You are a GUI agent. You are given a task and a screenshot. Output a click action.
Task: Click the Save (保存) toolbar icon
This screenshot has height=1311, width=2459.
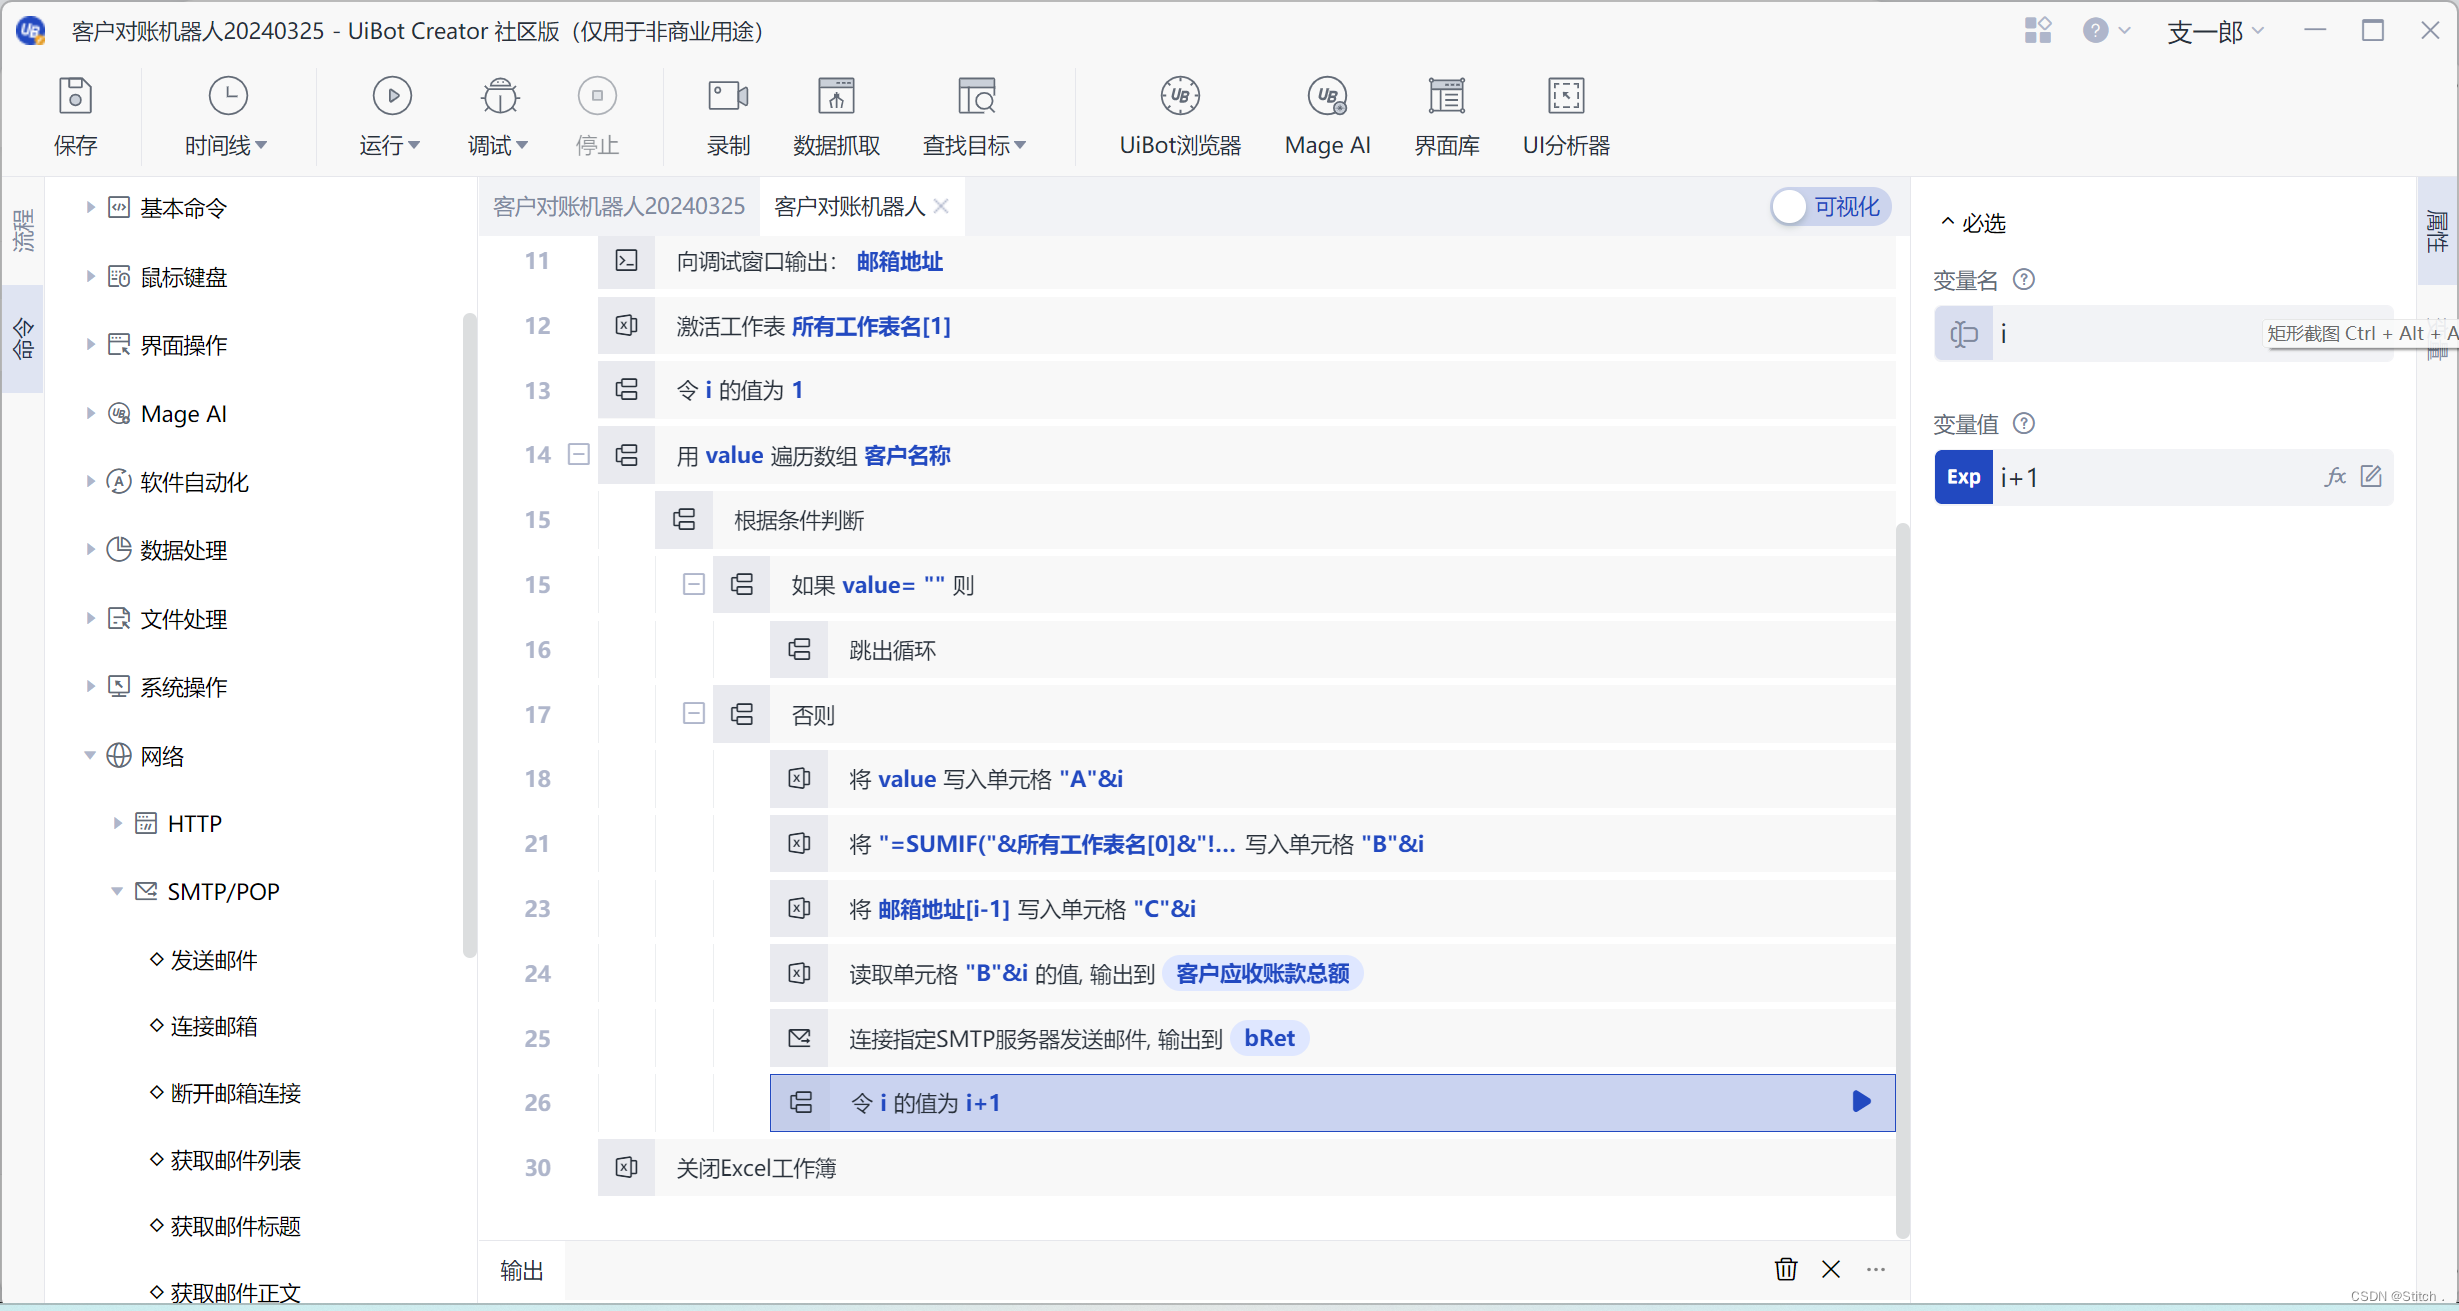pyautogui.click(x=75, y=97)
